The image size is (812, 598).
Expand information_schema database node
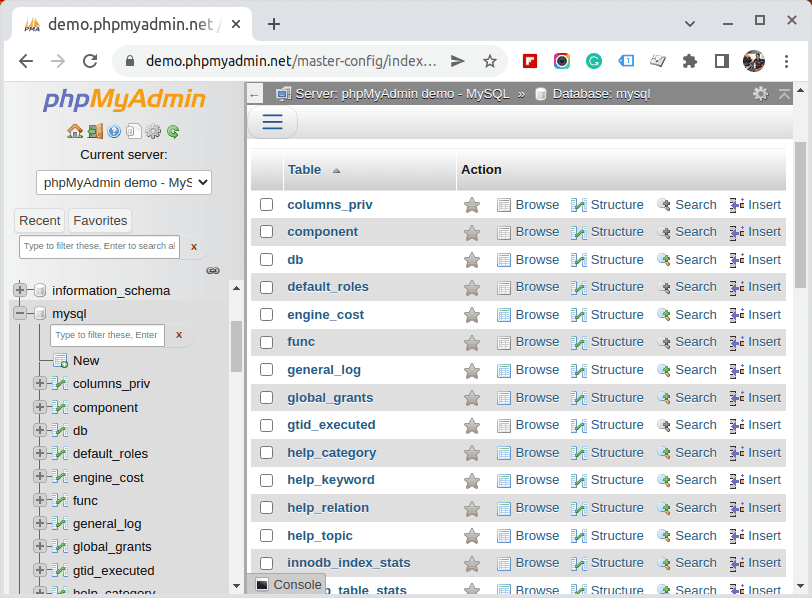tap(20, 290)
